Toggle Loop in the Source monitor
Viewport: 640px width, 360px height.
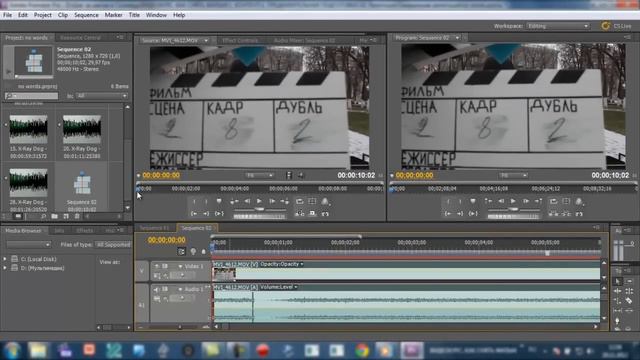coord(300,201)
